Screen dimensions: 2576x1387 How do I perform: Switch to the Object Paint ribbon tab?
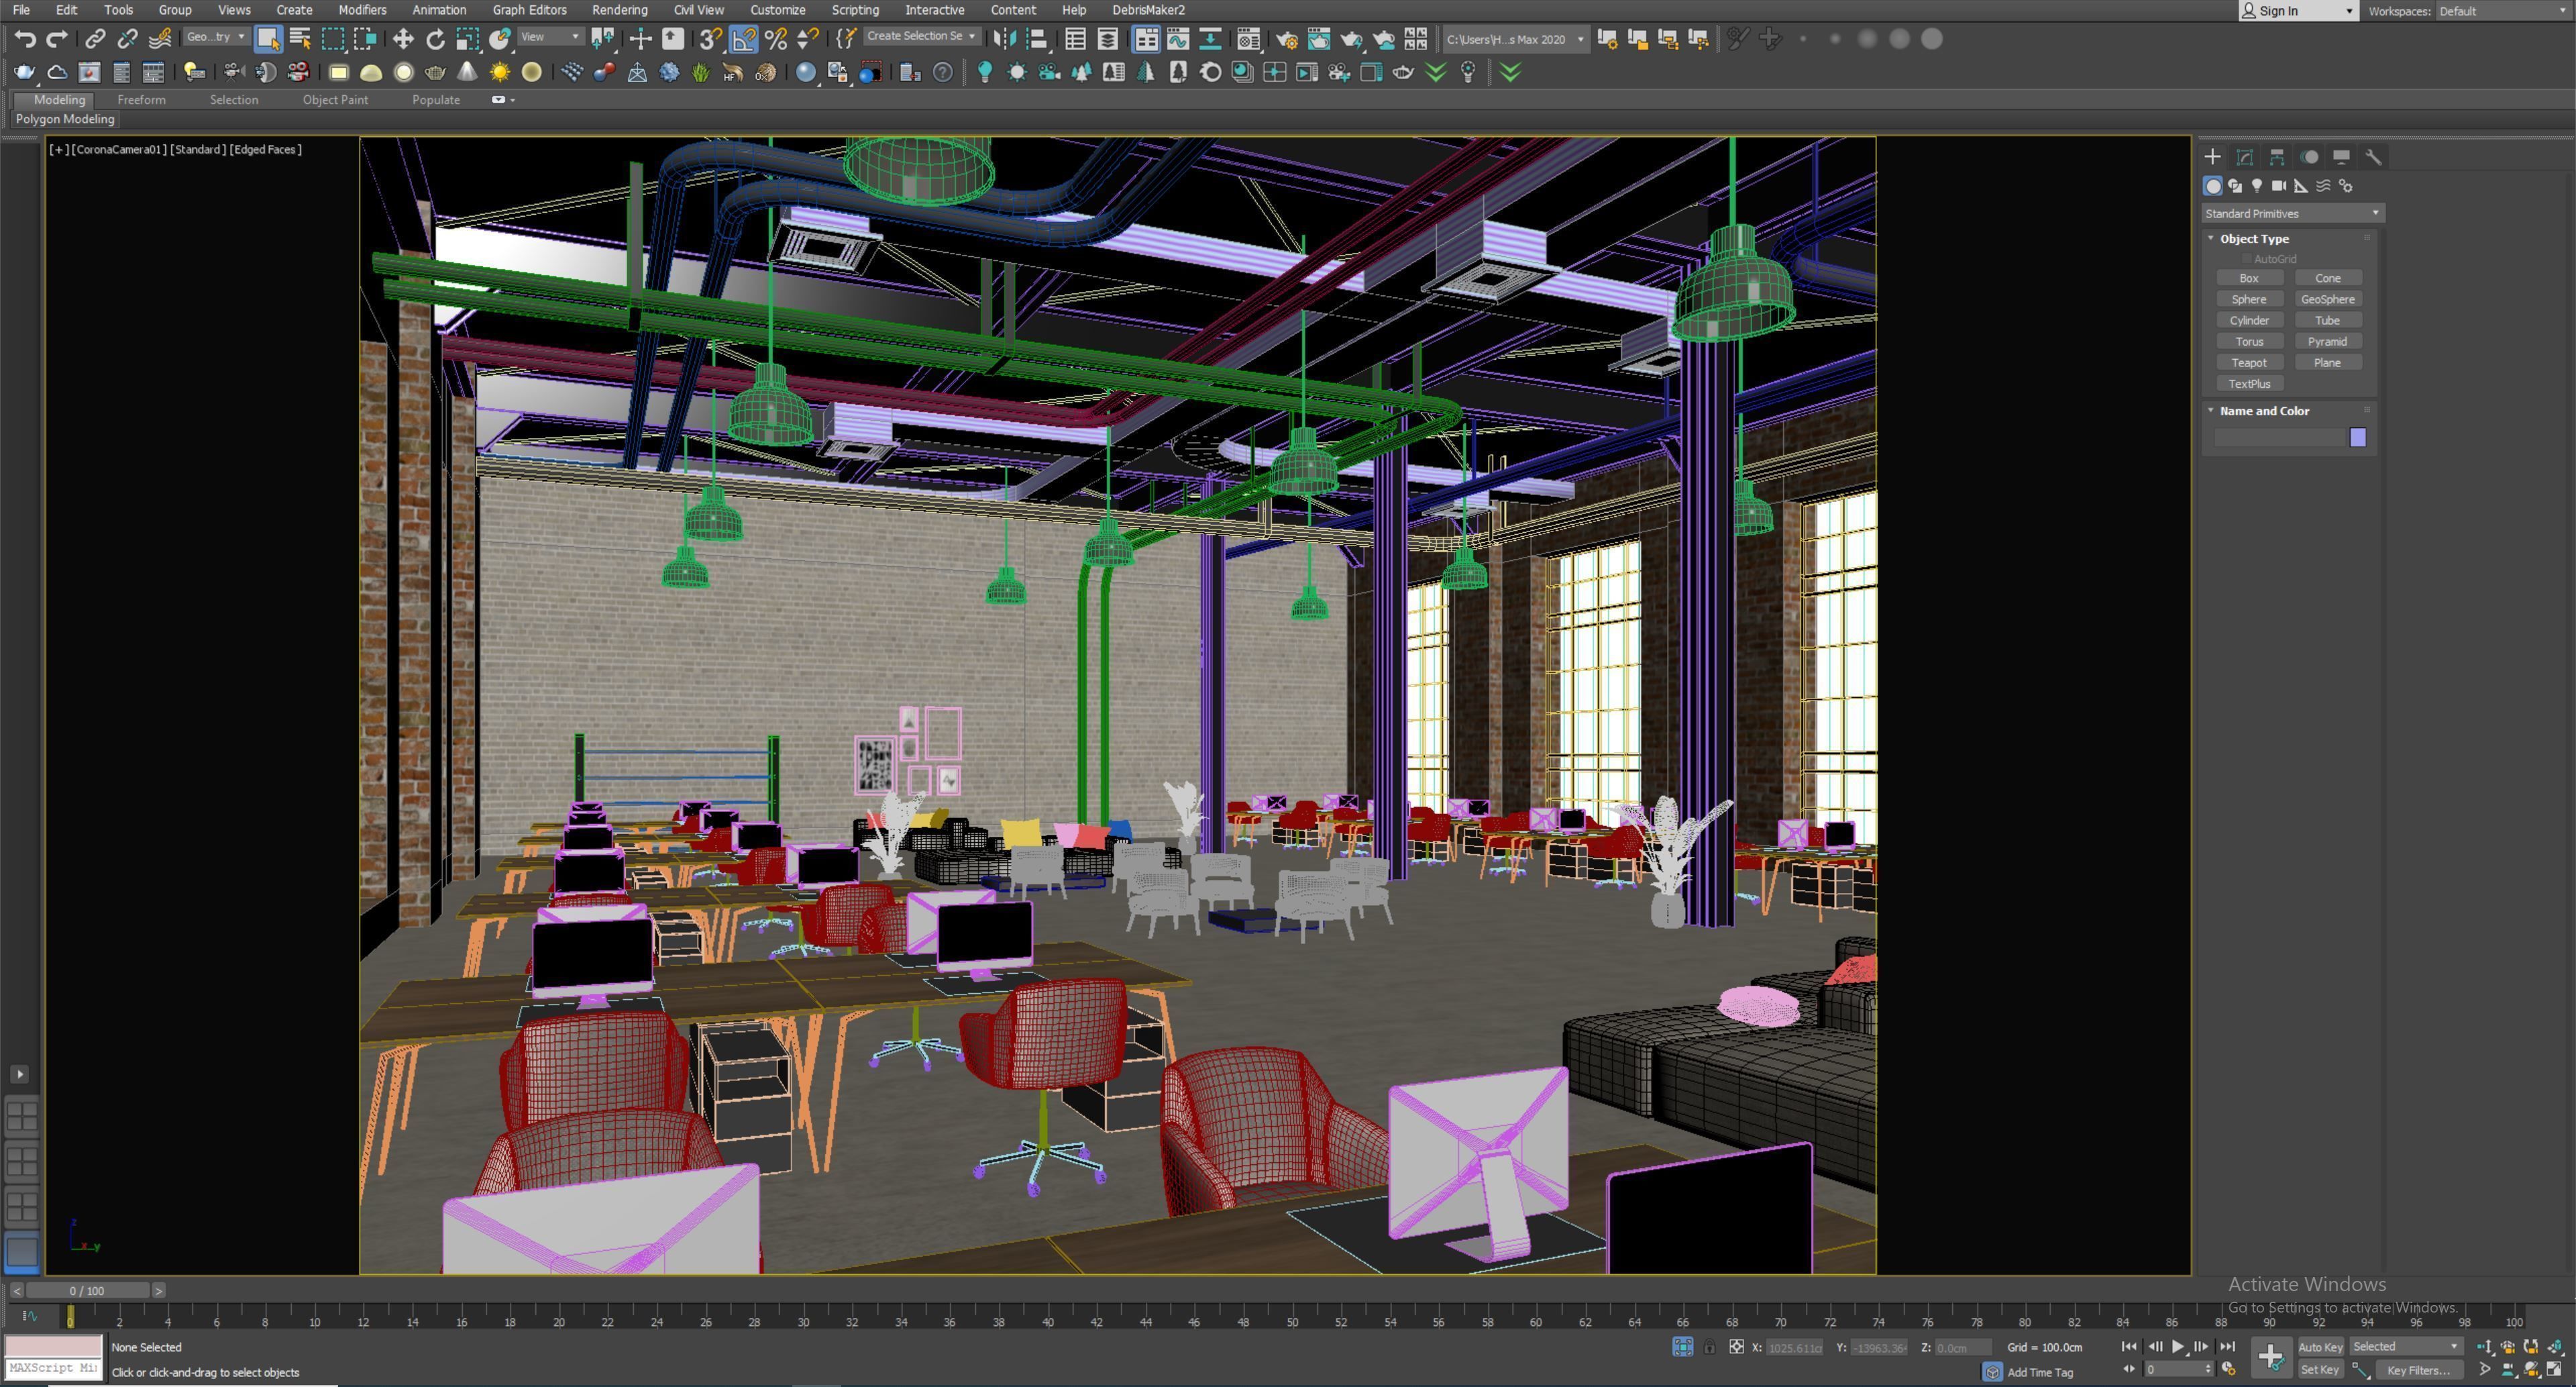coord(335,100)
